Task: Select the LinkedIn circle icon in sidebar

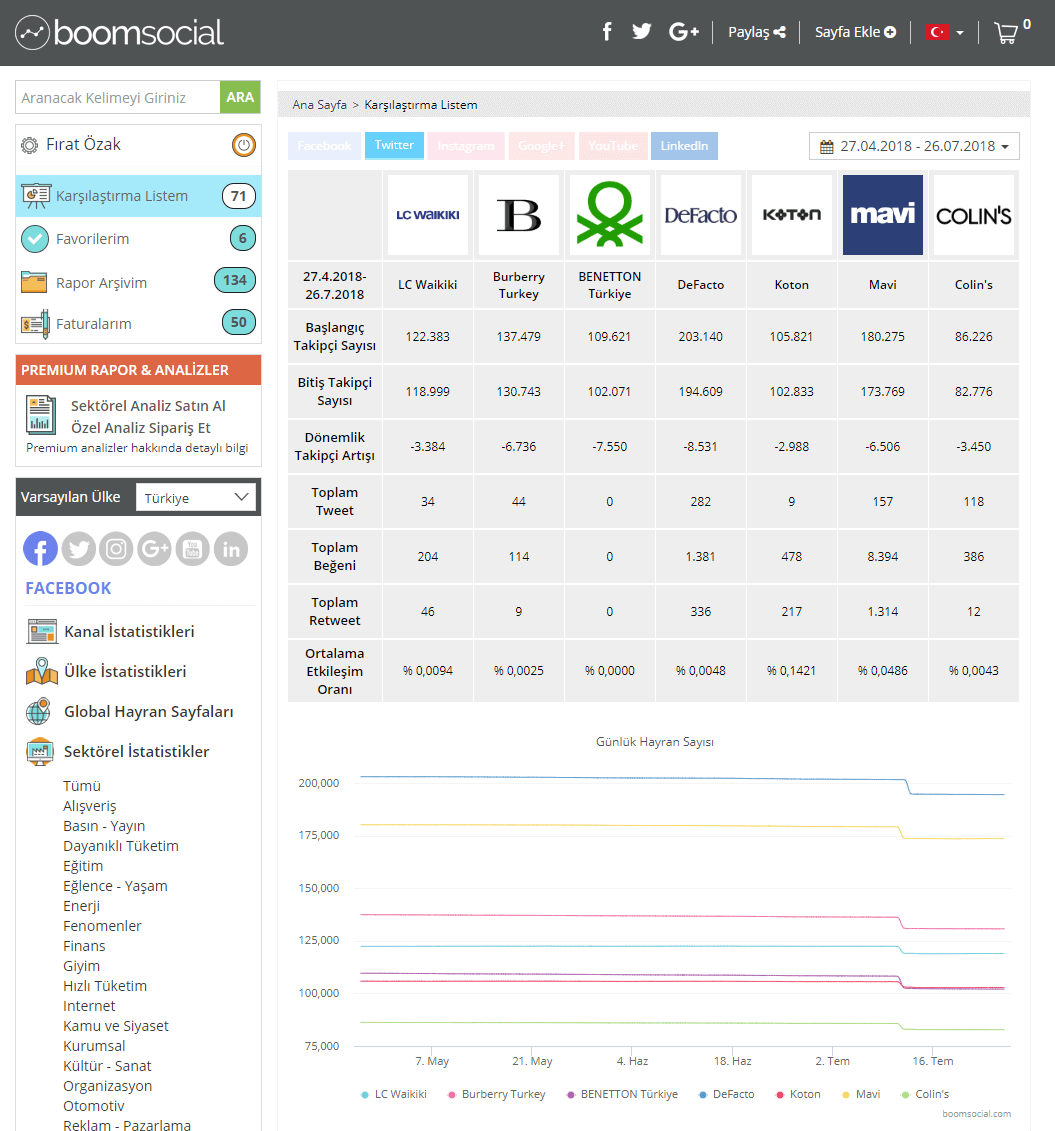Action: pyautogui.click(x=231, y=549)
